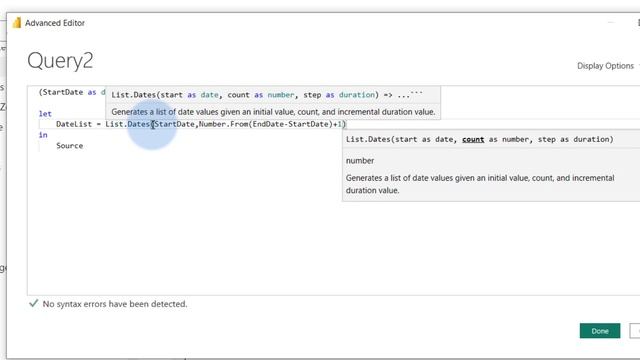Click the green checkmark syntax status icon
The width and height of the screenshot is (640, 360).
[33, 303]
